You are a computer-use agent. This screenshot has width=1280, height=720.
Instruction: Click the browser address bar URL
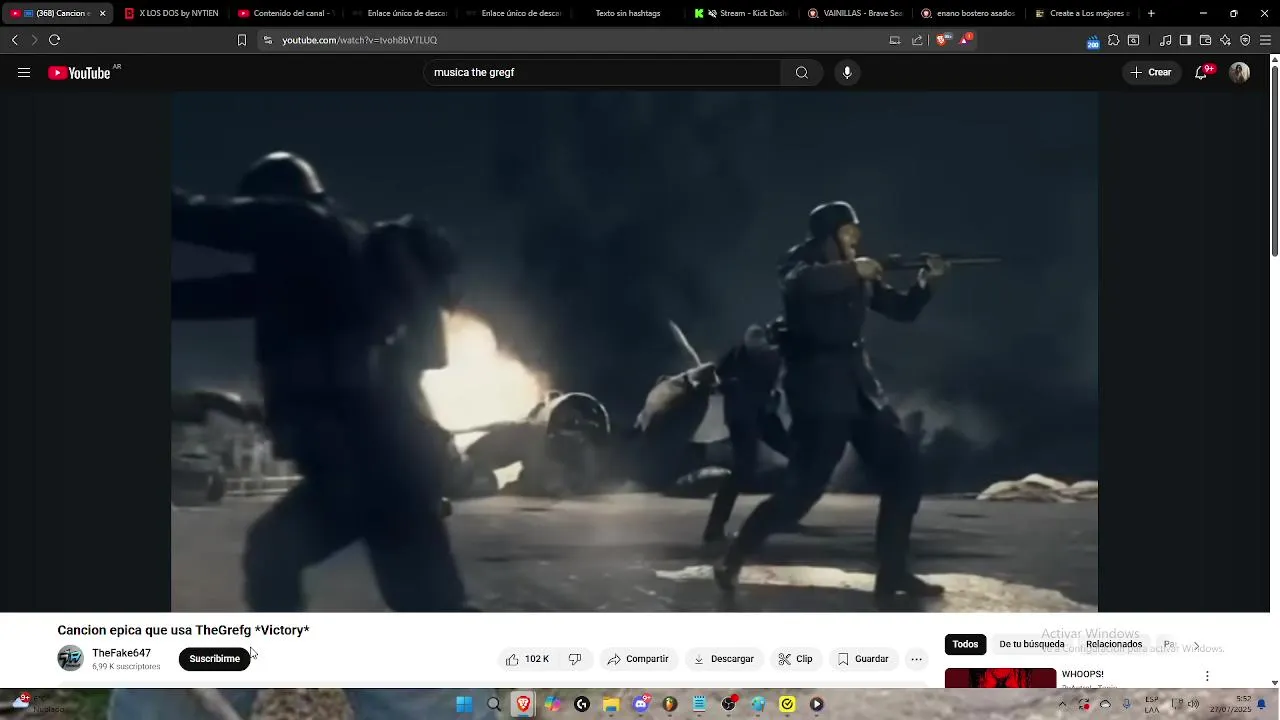(x=359, y=40)
